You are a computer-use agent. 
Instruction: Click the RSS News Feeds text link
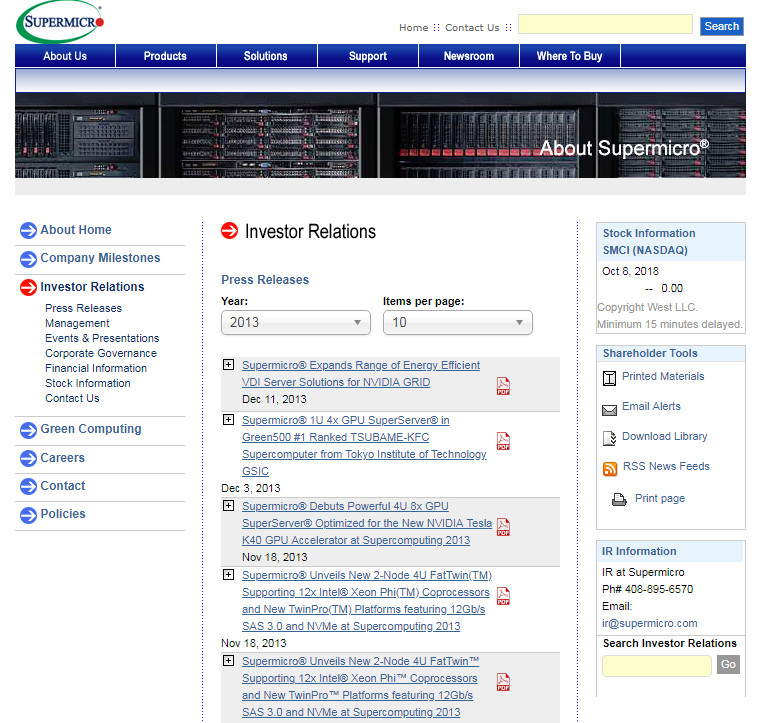tap(666, 467)
